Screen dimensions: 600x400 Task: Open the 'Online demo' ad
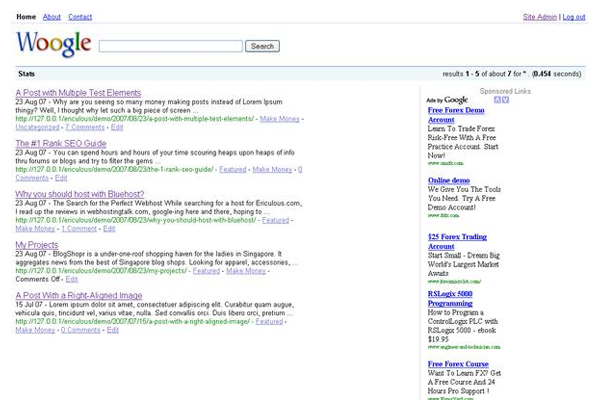click(449, 180)
